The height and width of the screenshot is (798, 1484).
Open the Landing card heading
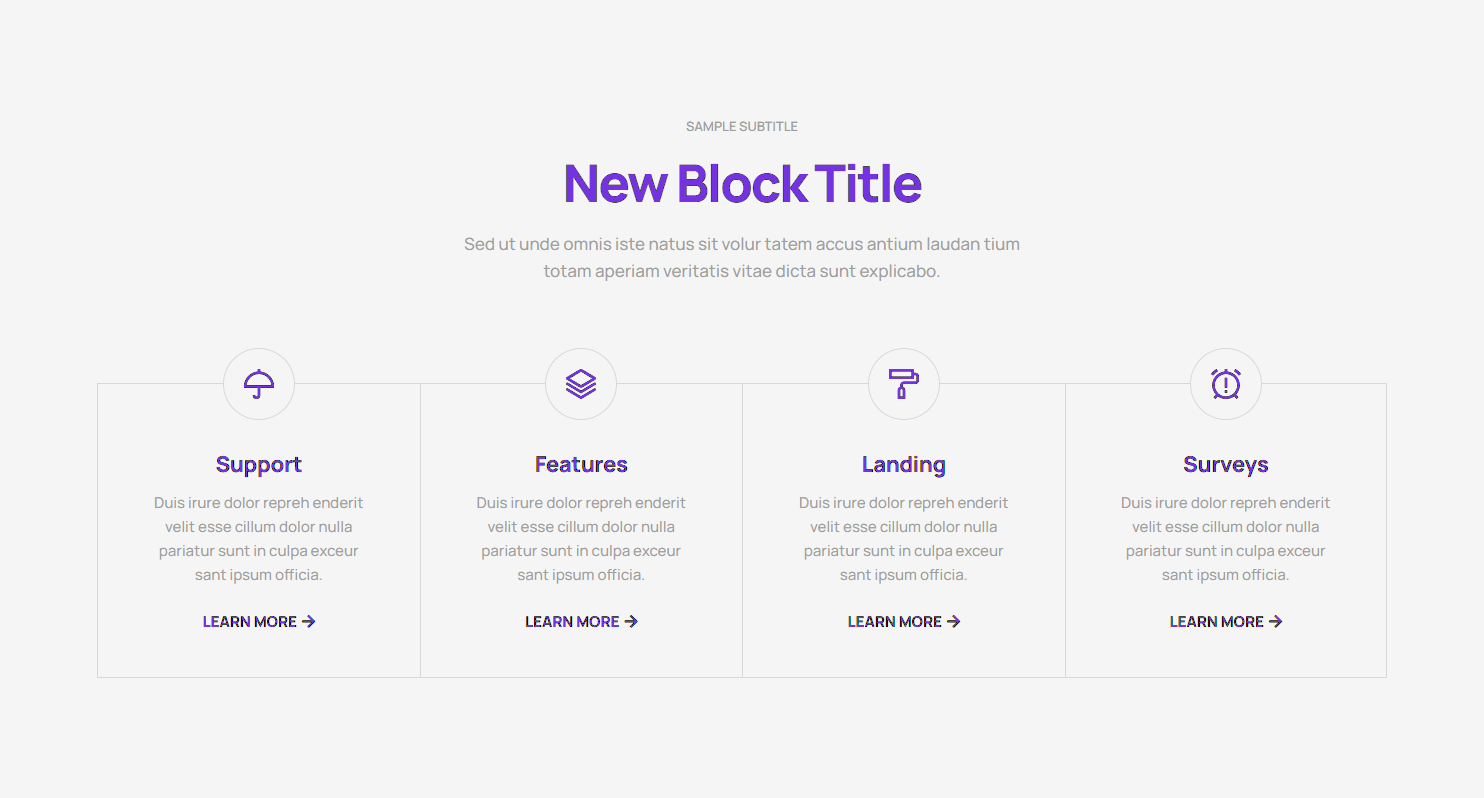pos(903,464)
